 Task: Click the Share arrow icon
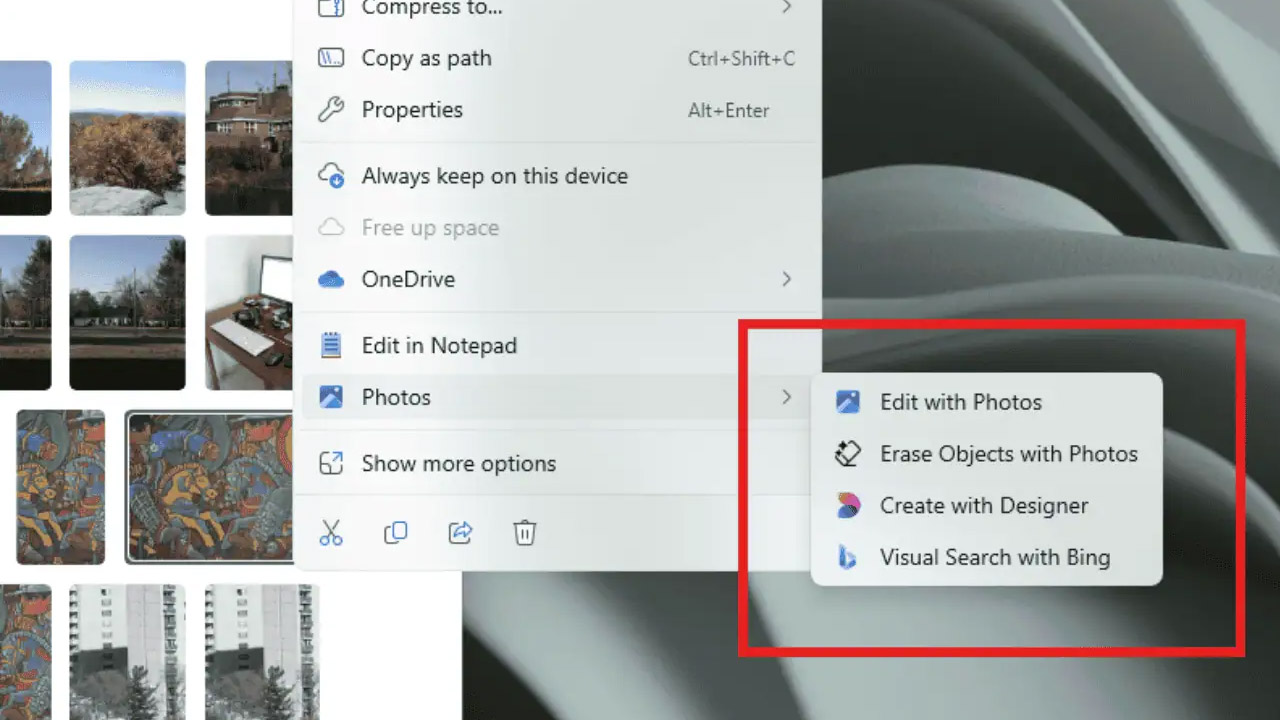[460, 533]
